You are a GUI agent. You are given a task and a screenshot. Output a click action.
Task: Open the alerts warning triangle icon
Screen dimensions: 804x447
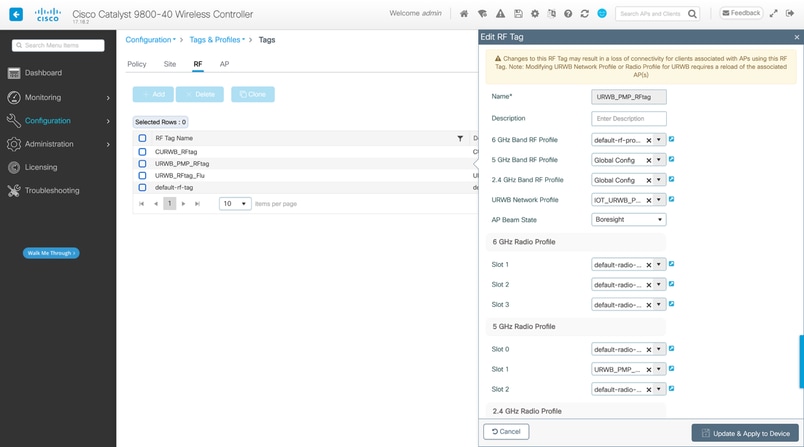click(x=500, y=14)
